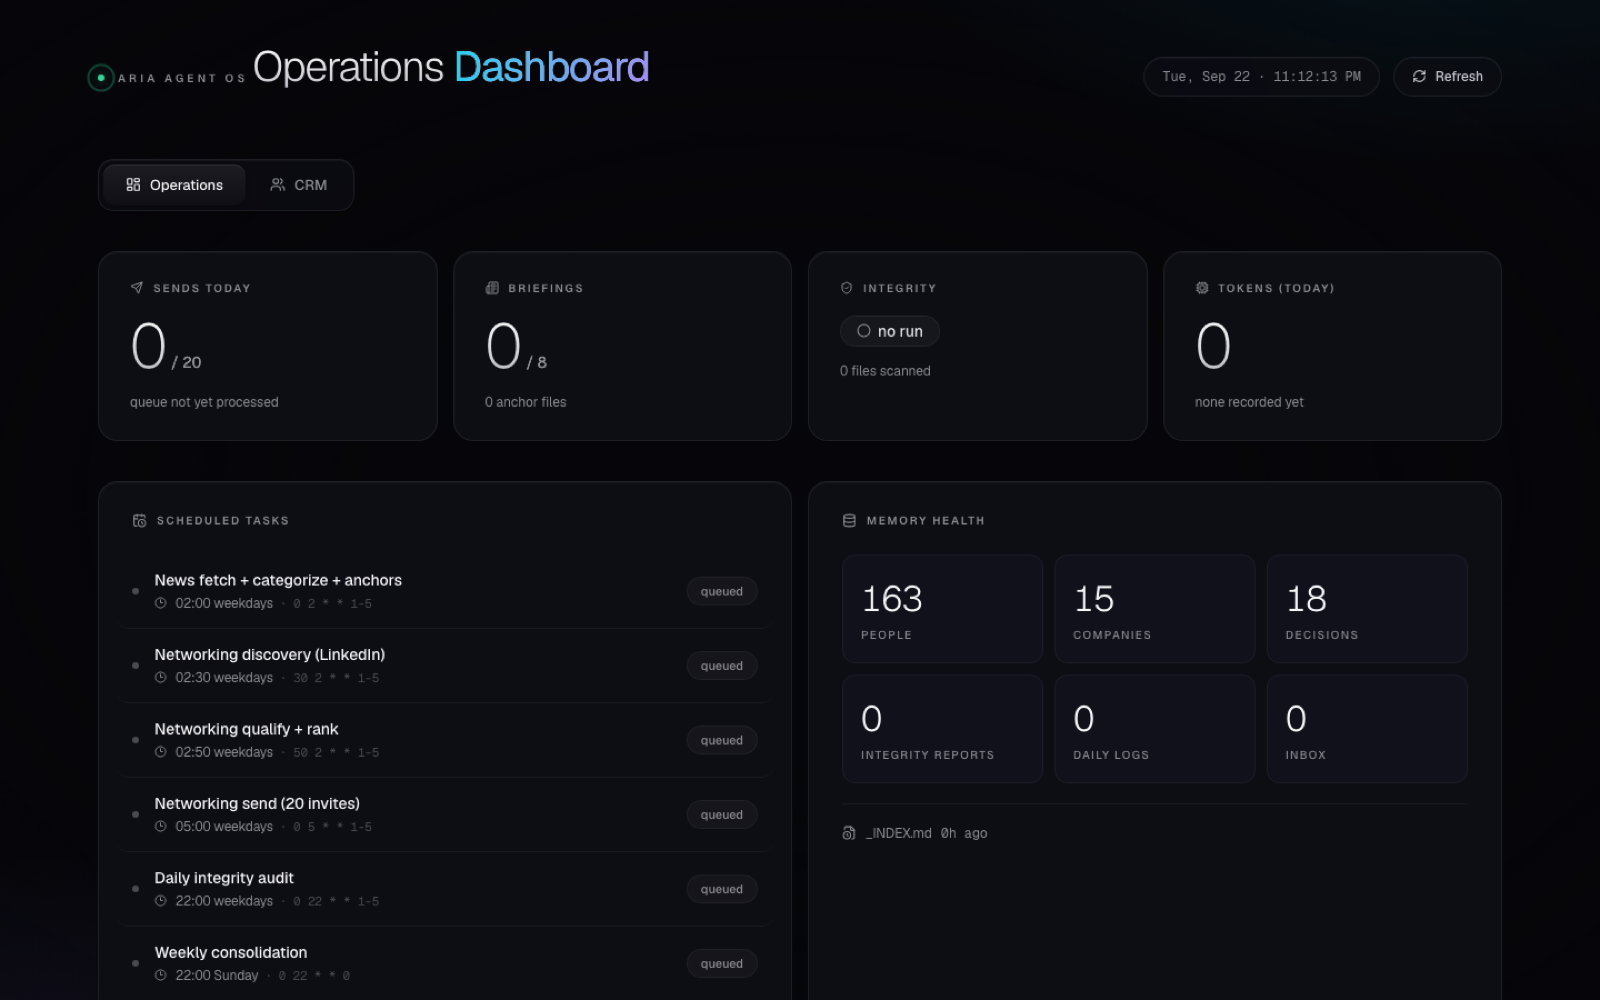The width and height of the screenshot is (1600, 1000).
Task: Click the _INDEX.md file name
Action: tap(898, 833)
